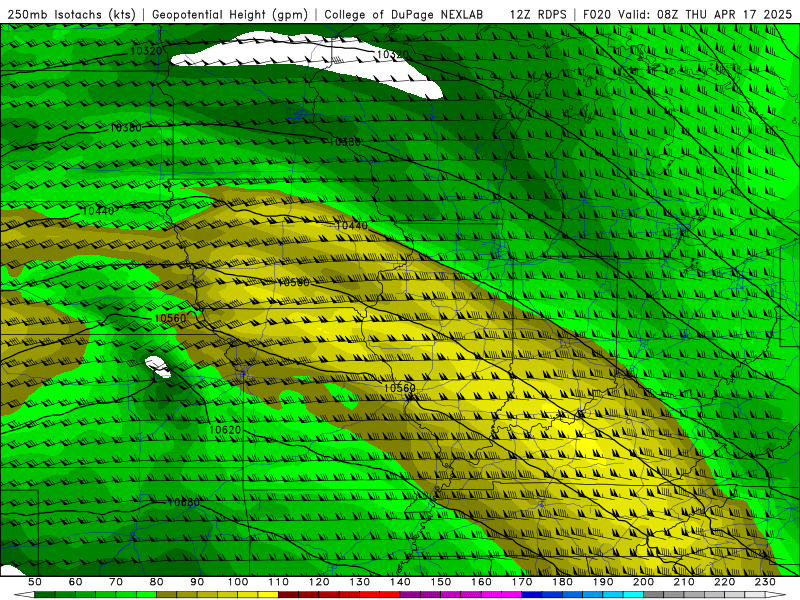Click the 130 knots scale label
The width and height of the screenshot is (800, 600).
pos(359,582)
